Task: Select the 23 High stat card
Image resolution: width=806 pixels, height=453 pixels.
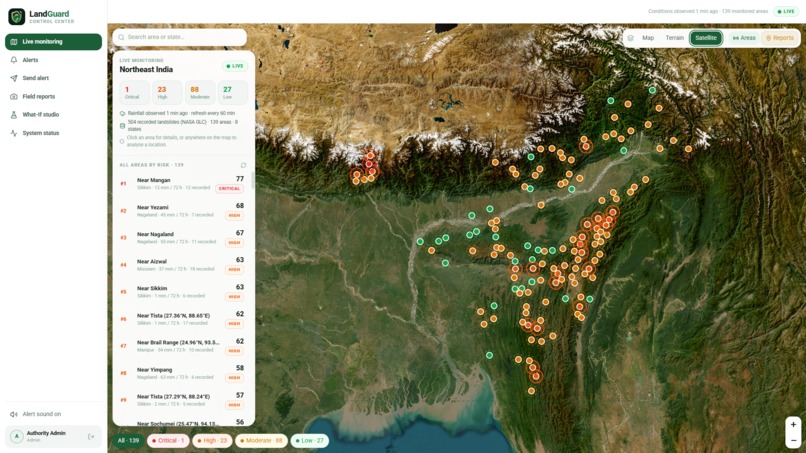Action: tap(167, 93)
